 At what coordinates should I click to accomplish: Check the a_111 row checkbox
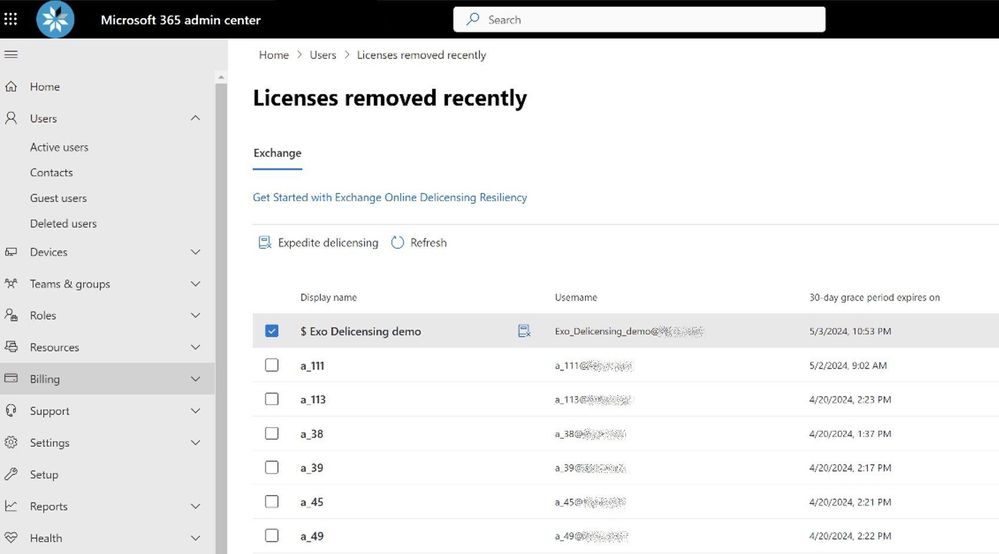tap(272, 365)
